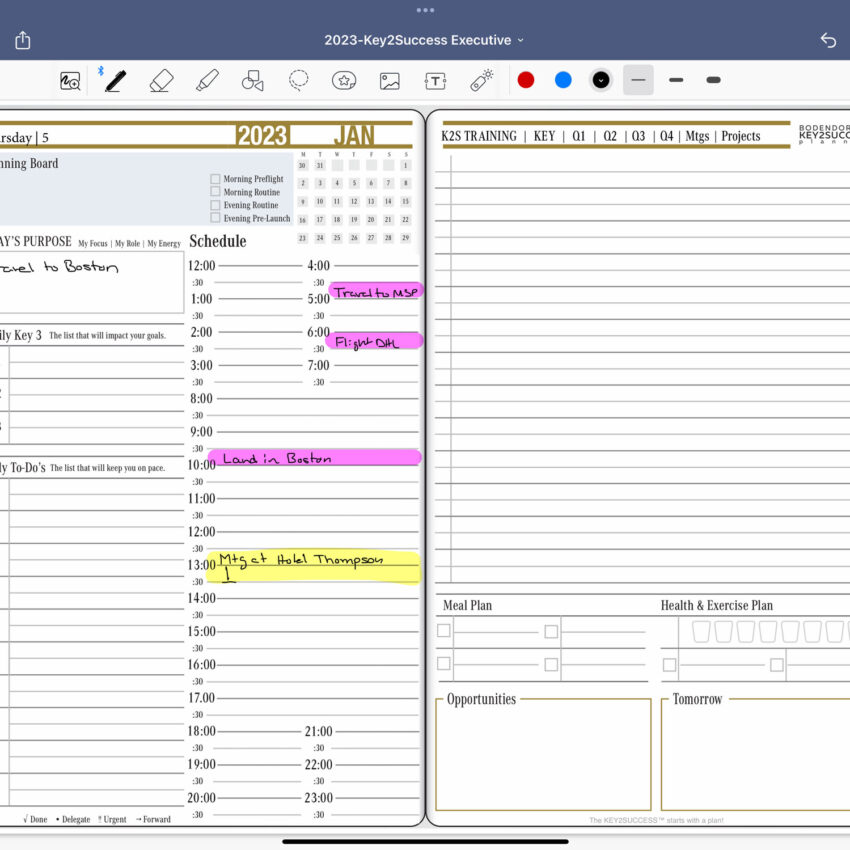Select day 15 in mini calendar
The height and width of the screenshot is (850, 850).
[x=405, y=202]
